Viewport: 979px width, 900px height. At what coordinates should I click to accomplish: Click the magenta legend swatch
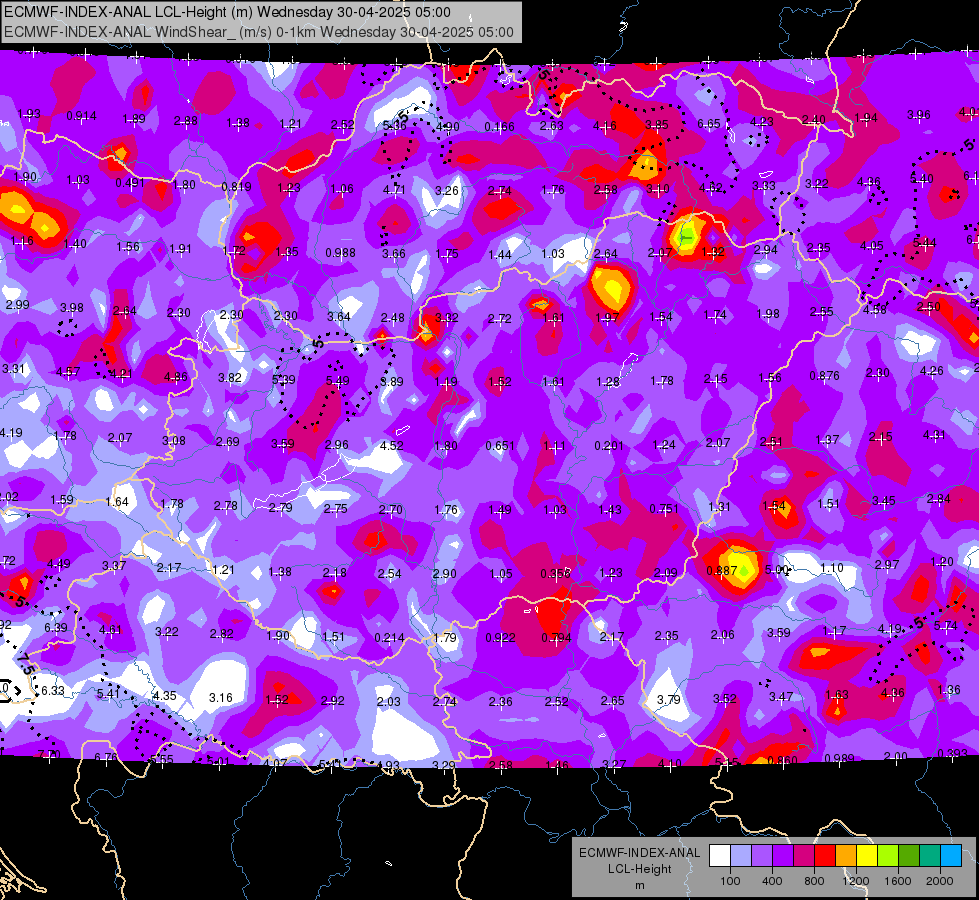(x=804, y=856)
